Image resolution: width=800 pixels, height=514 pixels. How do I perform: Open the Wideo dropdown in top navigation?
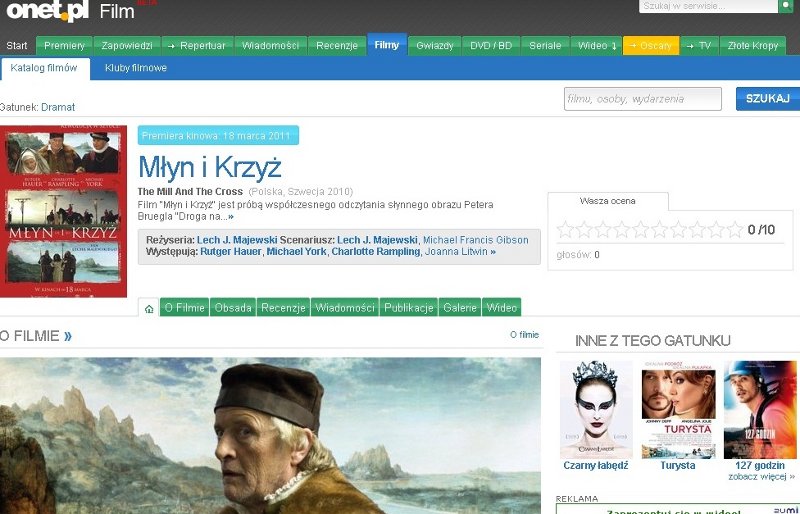click(597, 46)
